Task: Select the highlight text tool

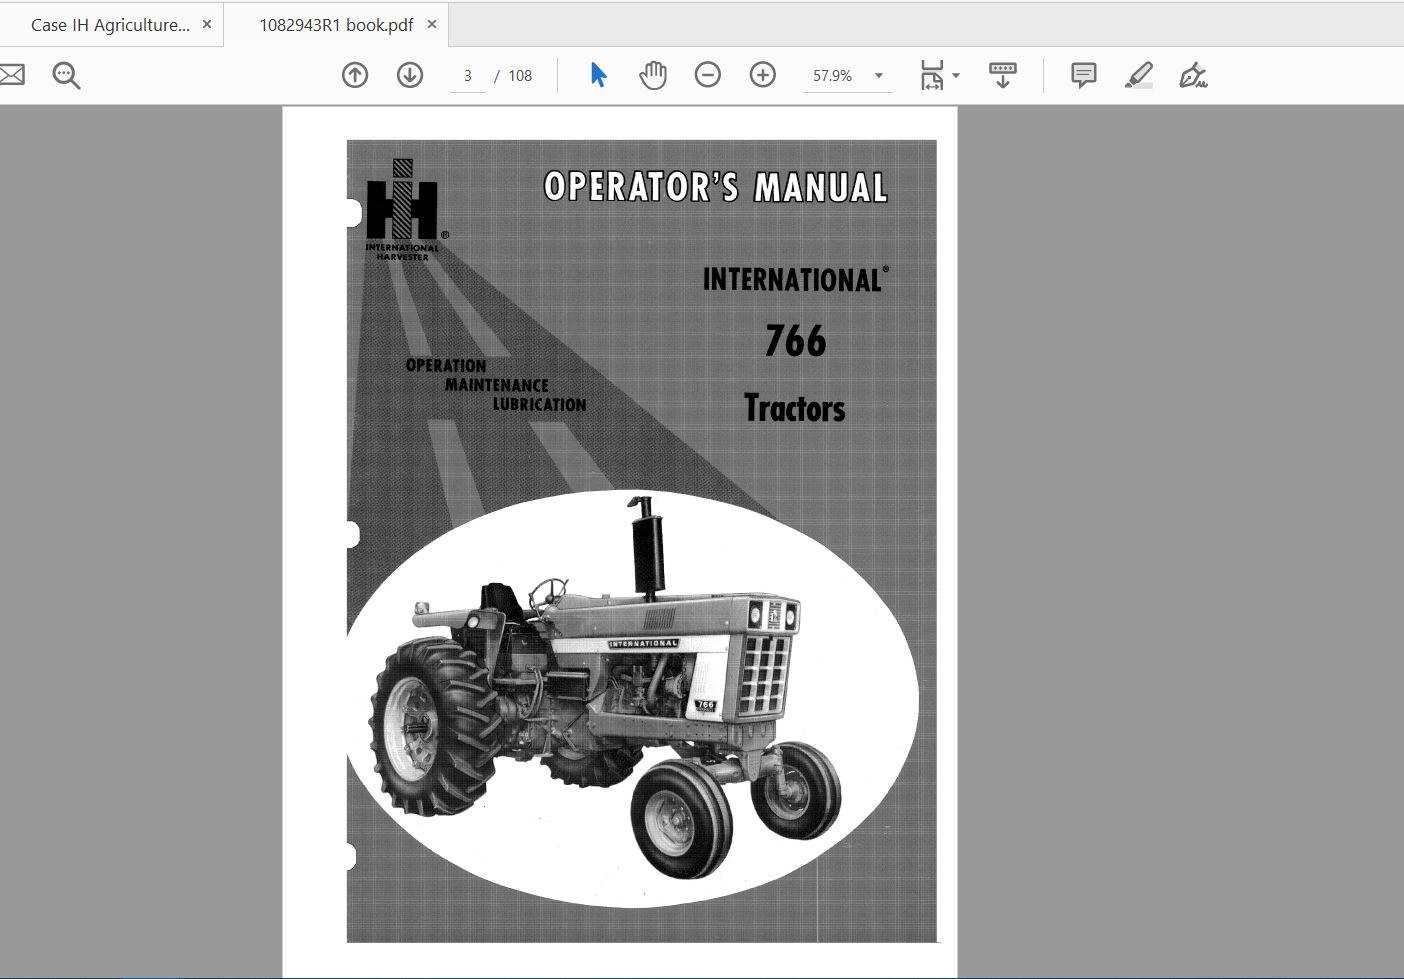Action: [x=1139, y=75]
